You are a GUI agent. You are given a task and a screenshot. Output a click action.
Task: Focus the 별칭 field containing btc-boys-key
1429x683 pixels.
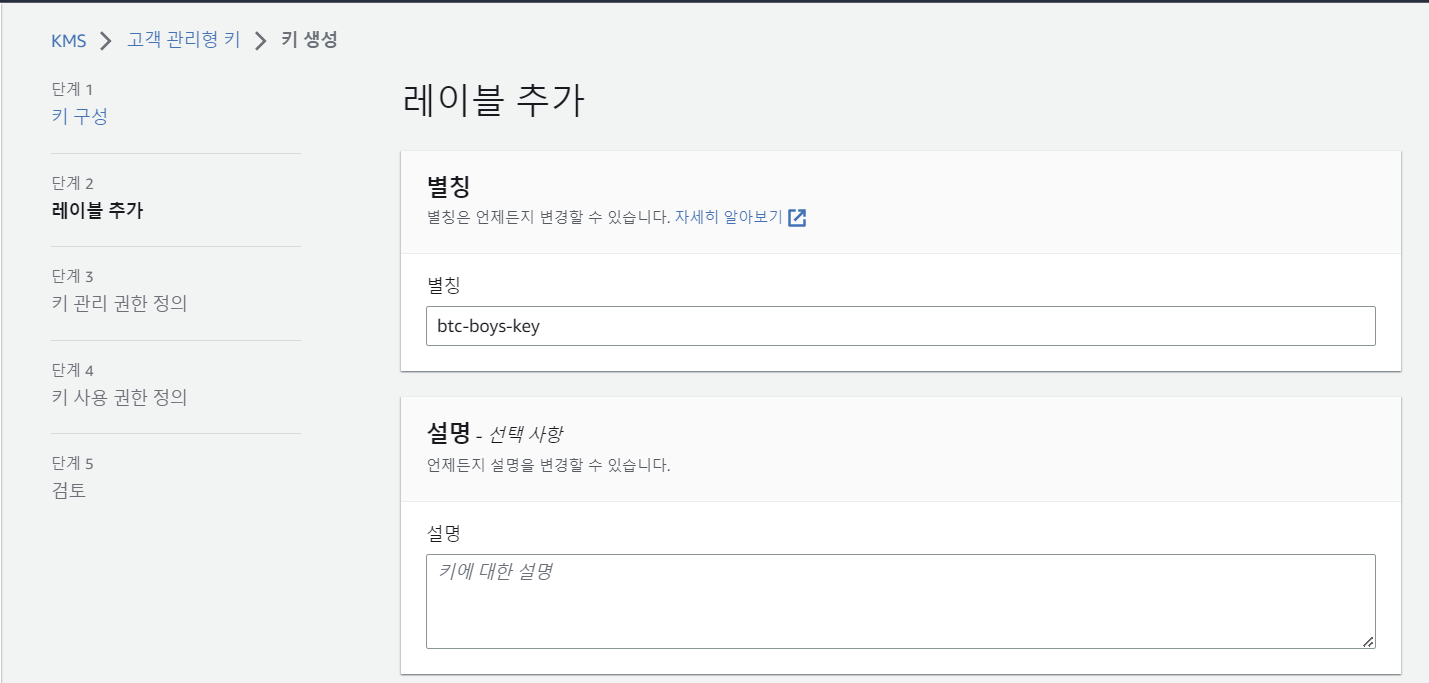tap(900, 326)
